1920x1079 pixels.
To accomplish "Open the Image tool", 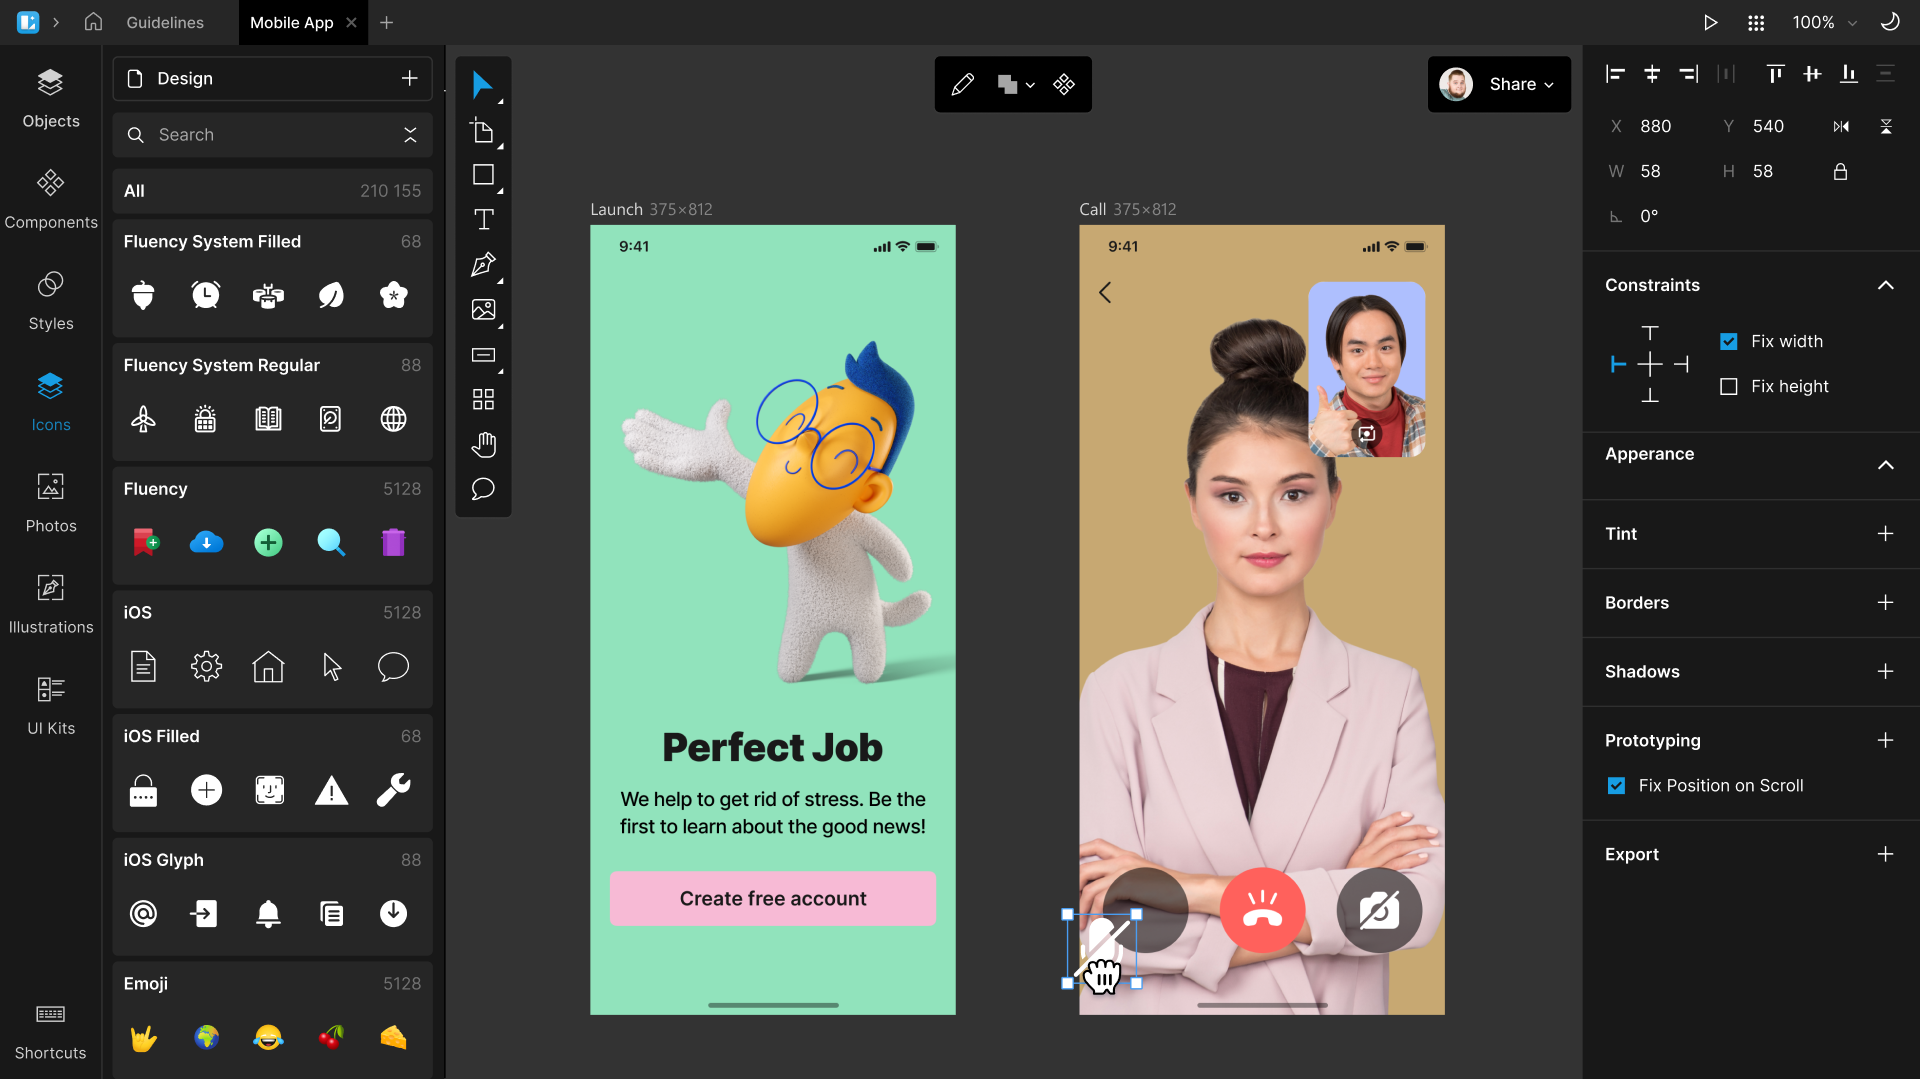I will pyautogui.click(x=483, y=309).
